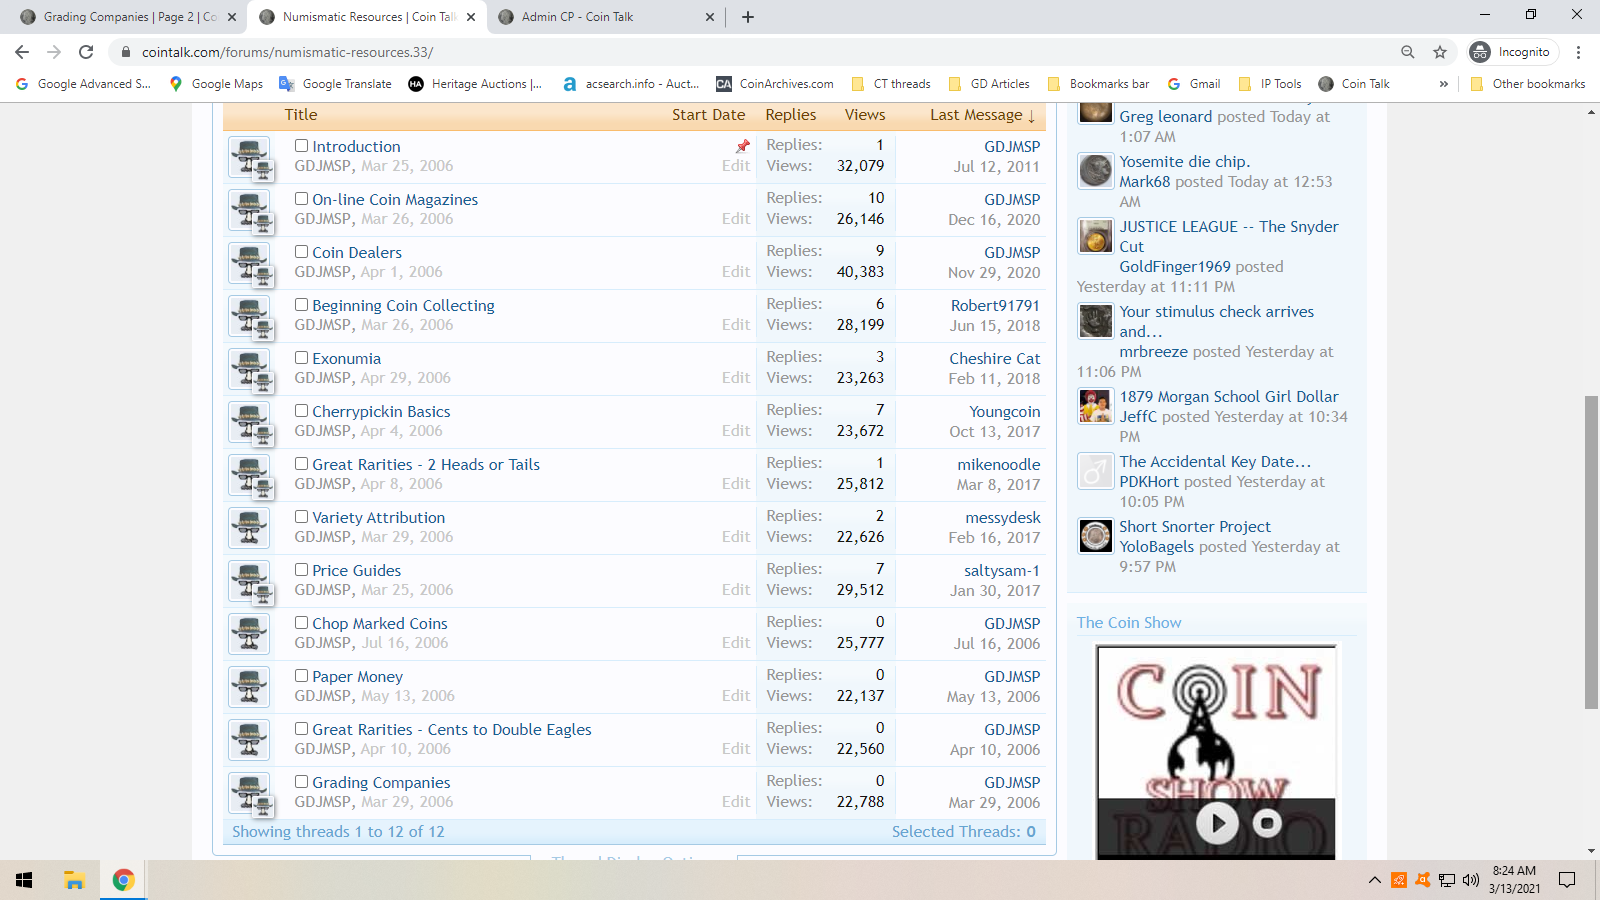Image resolution: width=1600 pixels, height=900 pixels.
Task: Check the Introduction thread checkbox
Action: [301, 146]
